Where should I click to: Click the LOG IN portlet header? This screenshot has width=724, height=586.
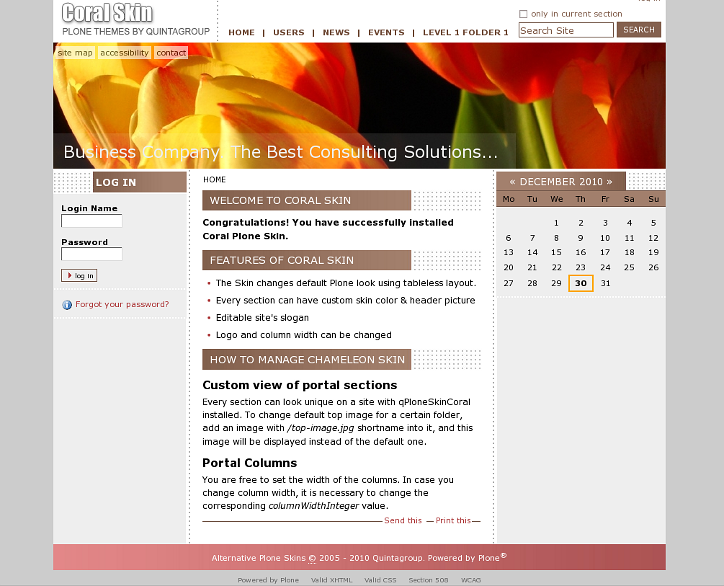click(139, 182)
